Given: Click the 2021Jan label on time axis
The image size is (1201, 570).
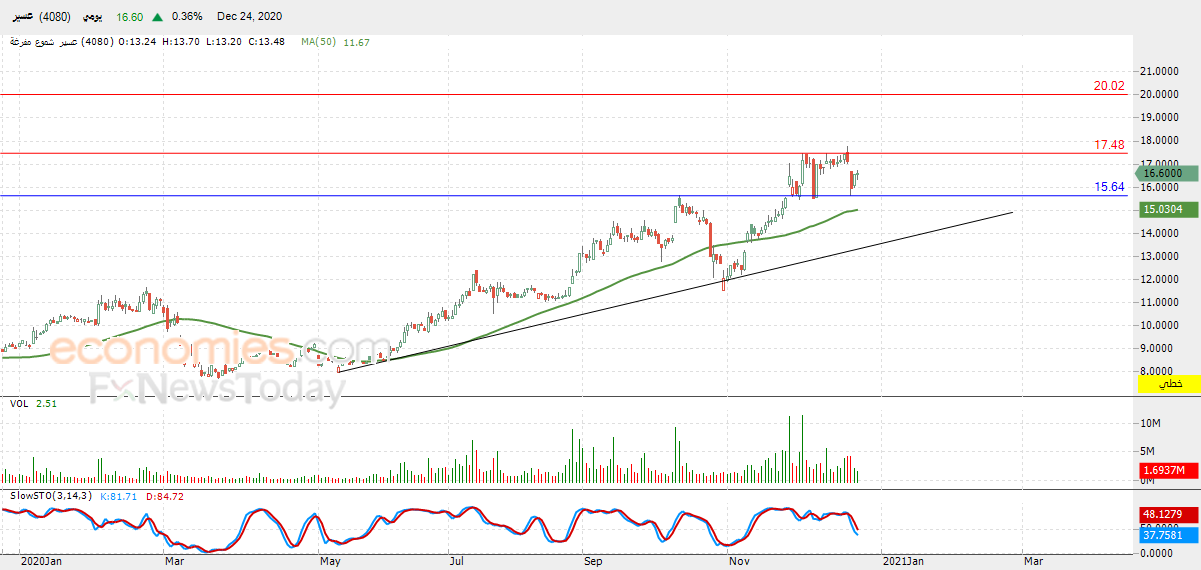Looking at the screenshot, I should point(902,561).
